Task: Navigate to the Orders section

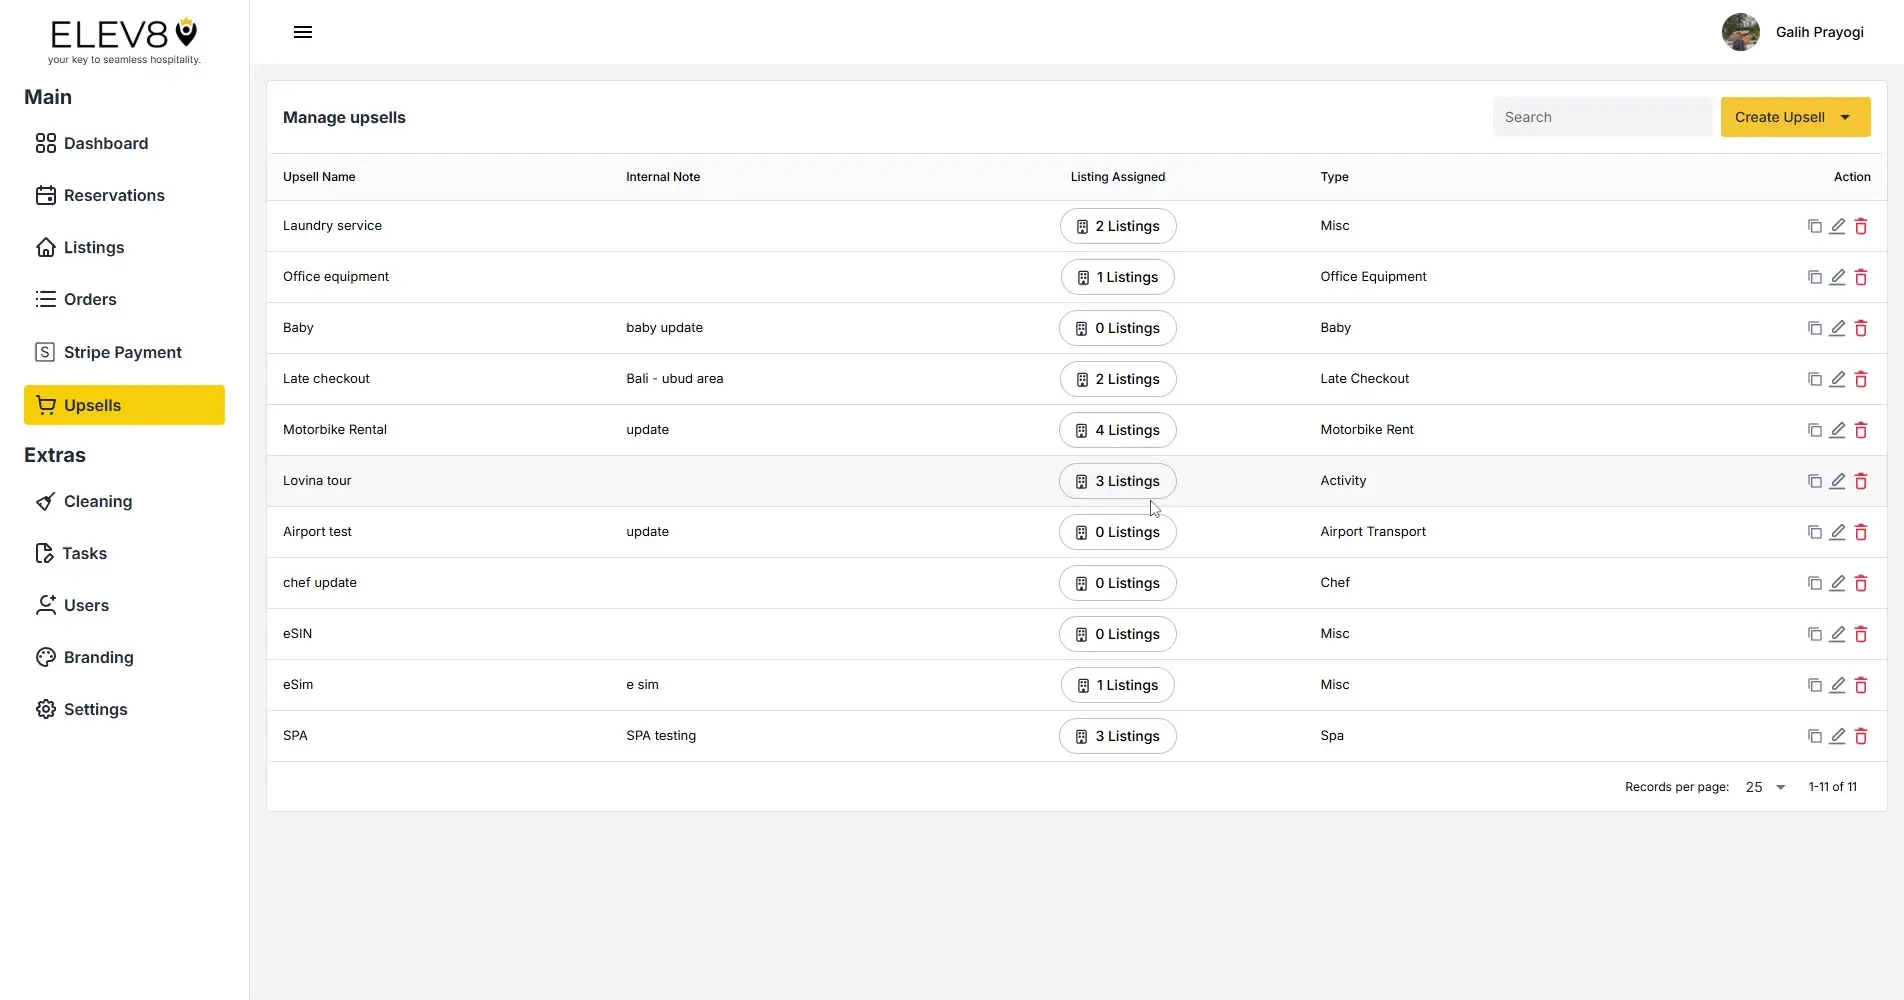Action: tap(90, 299)
